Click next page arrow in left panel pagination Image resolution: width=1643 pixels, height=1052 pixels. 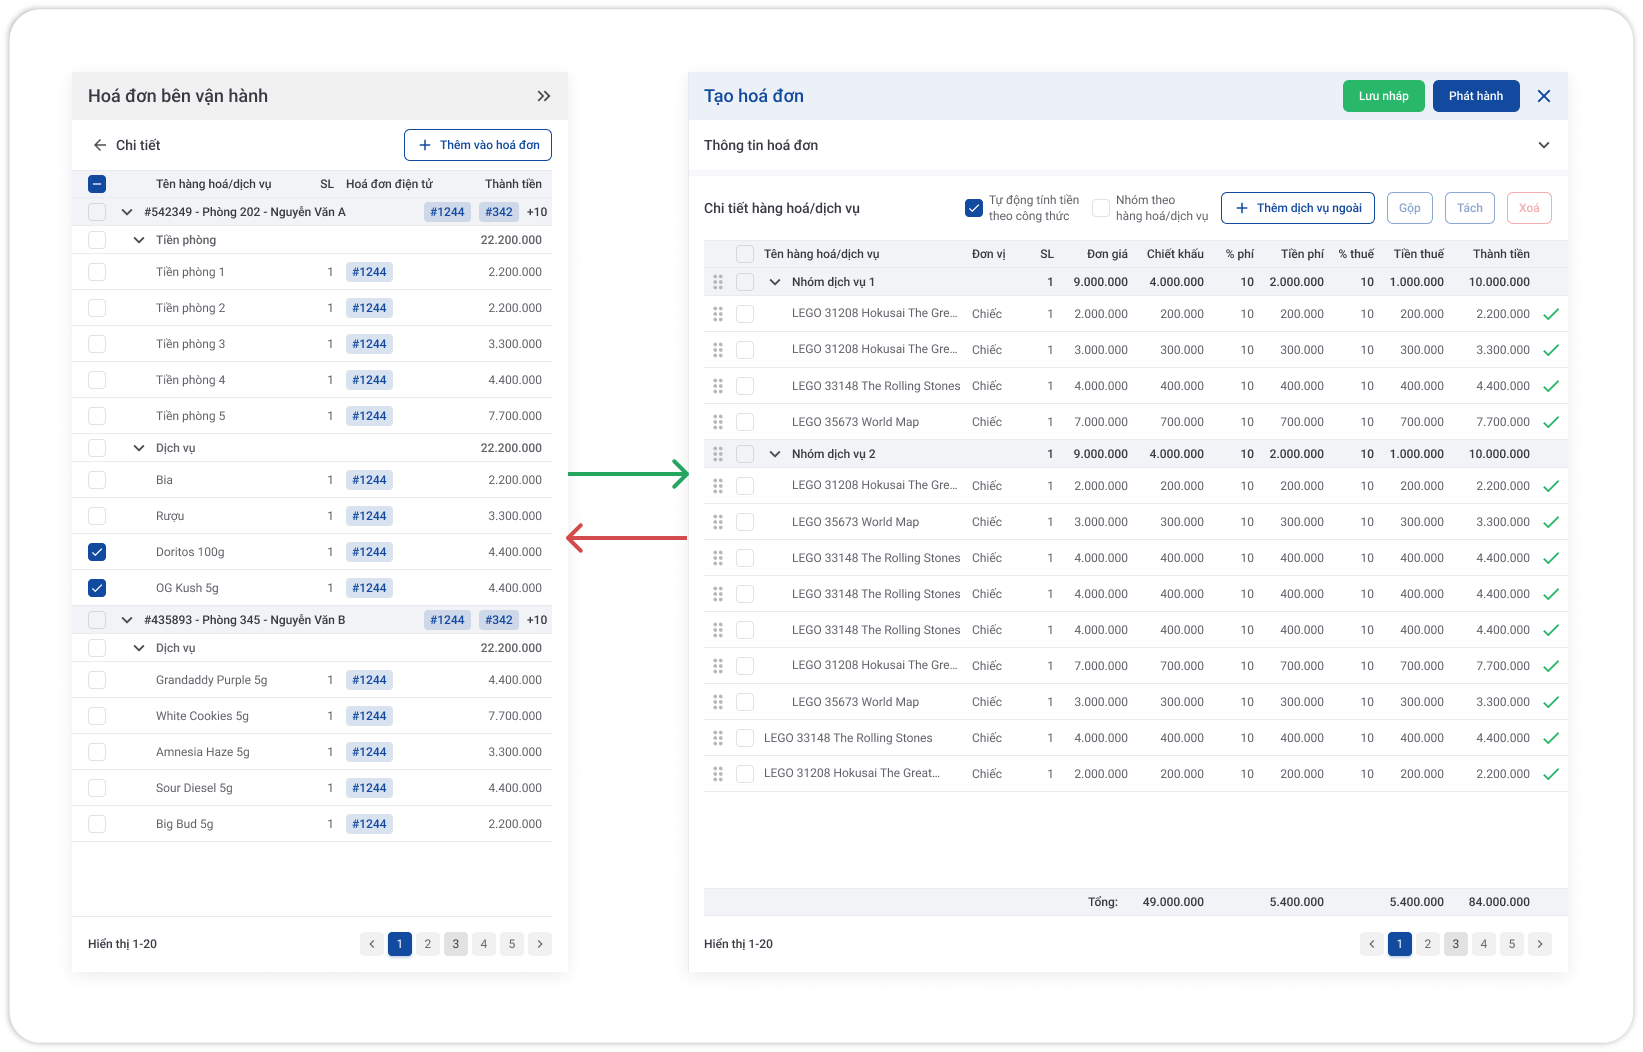coord(540,944)
